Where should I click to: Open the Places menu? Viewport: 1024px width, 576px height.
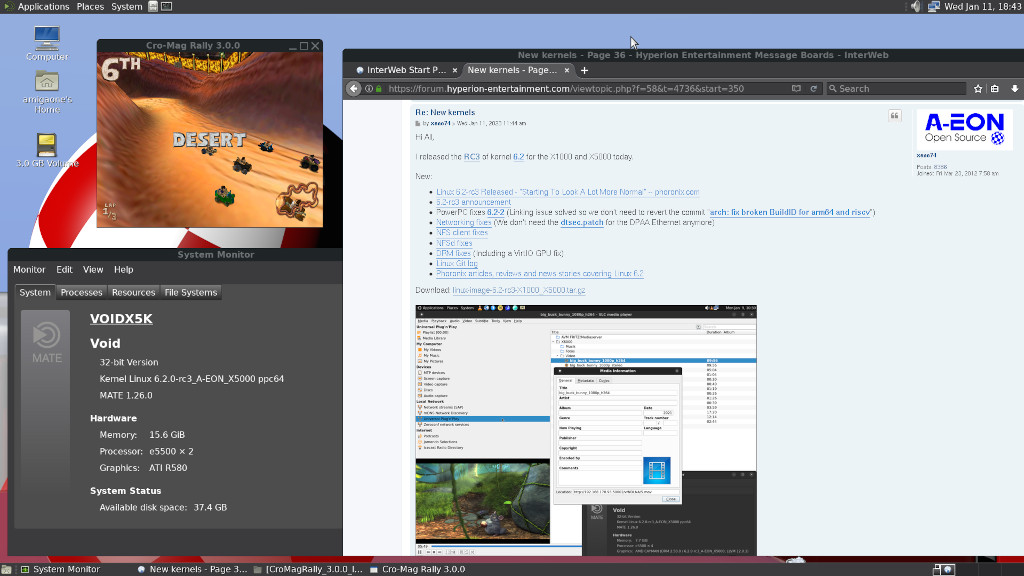90,7
